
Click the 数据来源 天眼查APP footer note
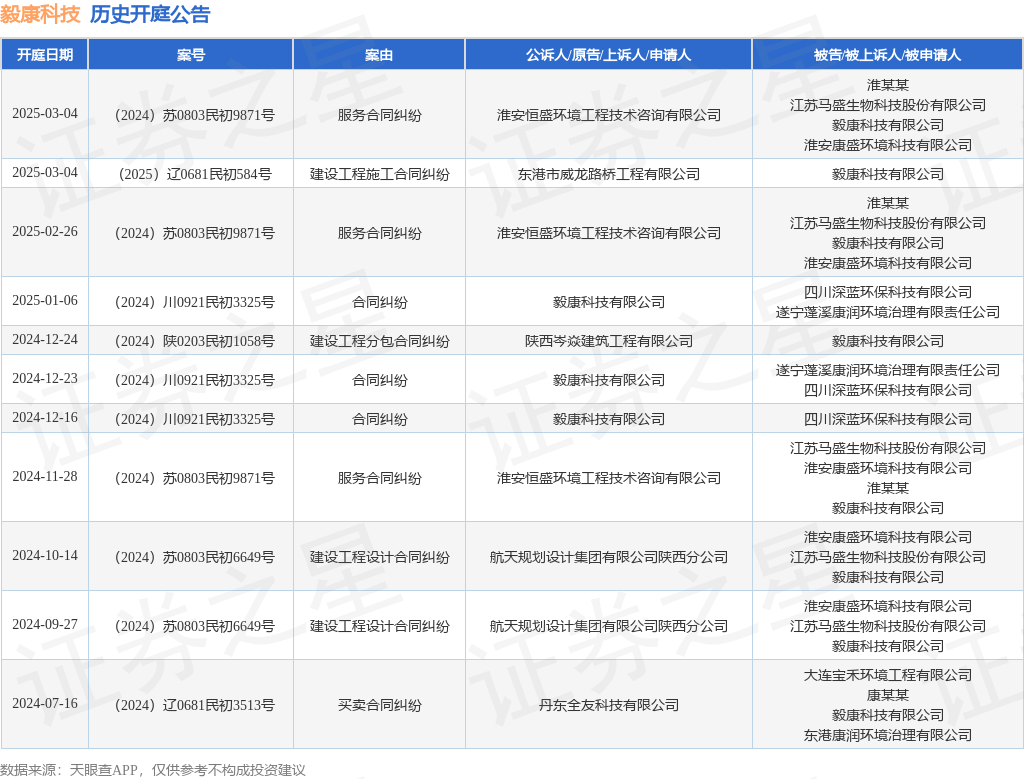153,770
